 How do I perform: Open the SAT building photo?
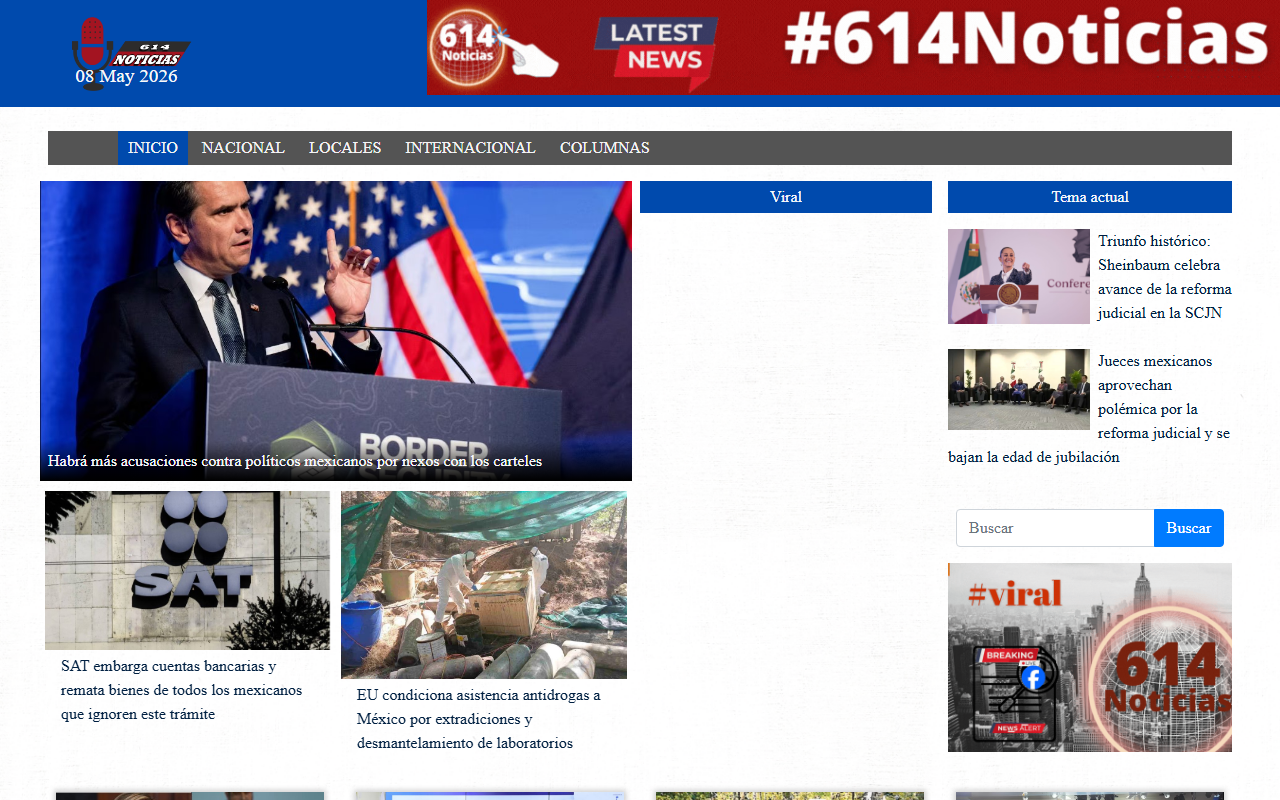(x=187, y=570)
